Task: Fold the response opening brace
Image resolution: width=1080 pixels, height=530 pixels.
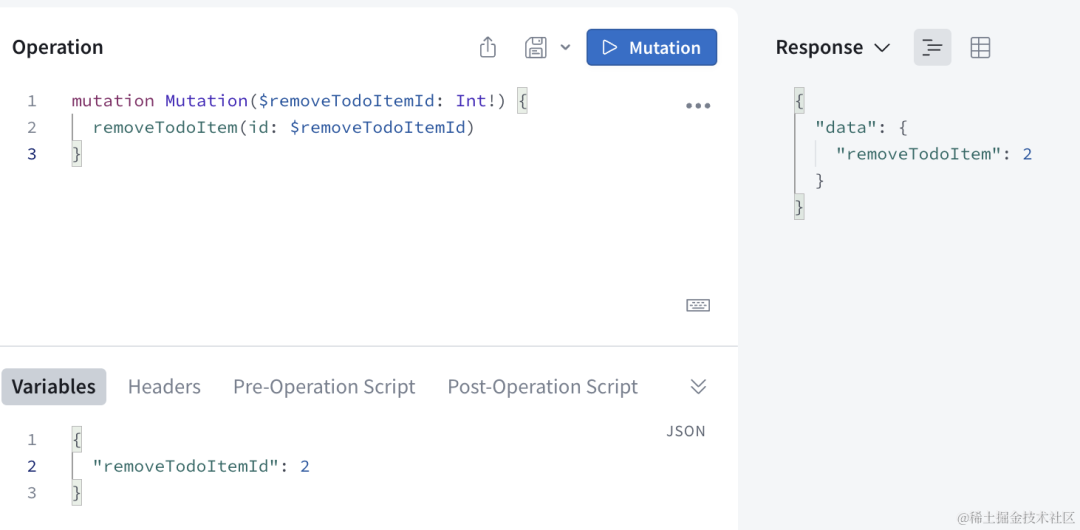Action: tap(799, 101)
